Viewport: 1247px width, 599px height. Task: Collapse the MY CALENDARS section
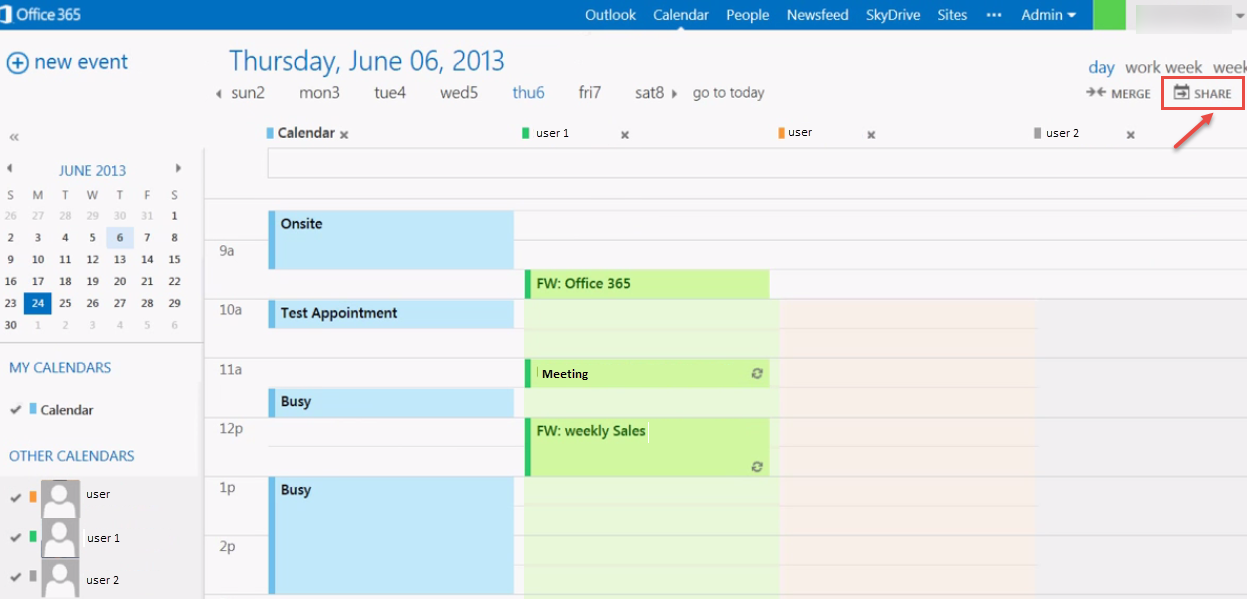[x=60, y=368]
